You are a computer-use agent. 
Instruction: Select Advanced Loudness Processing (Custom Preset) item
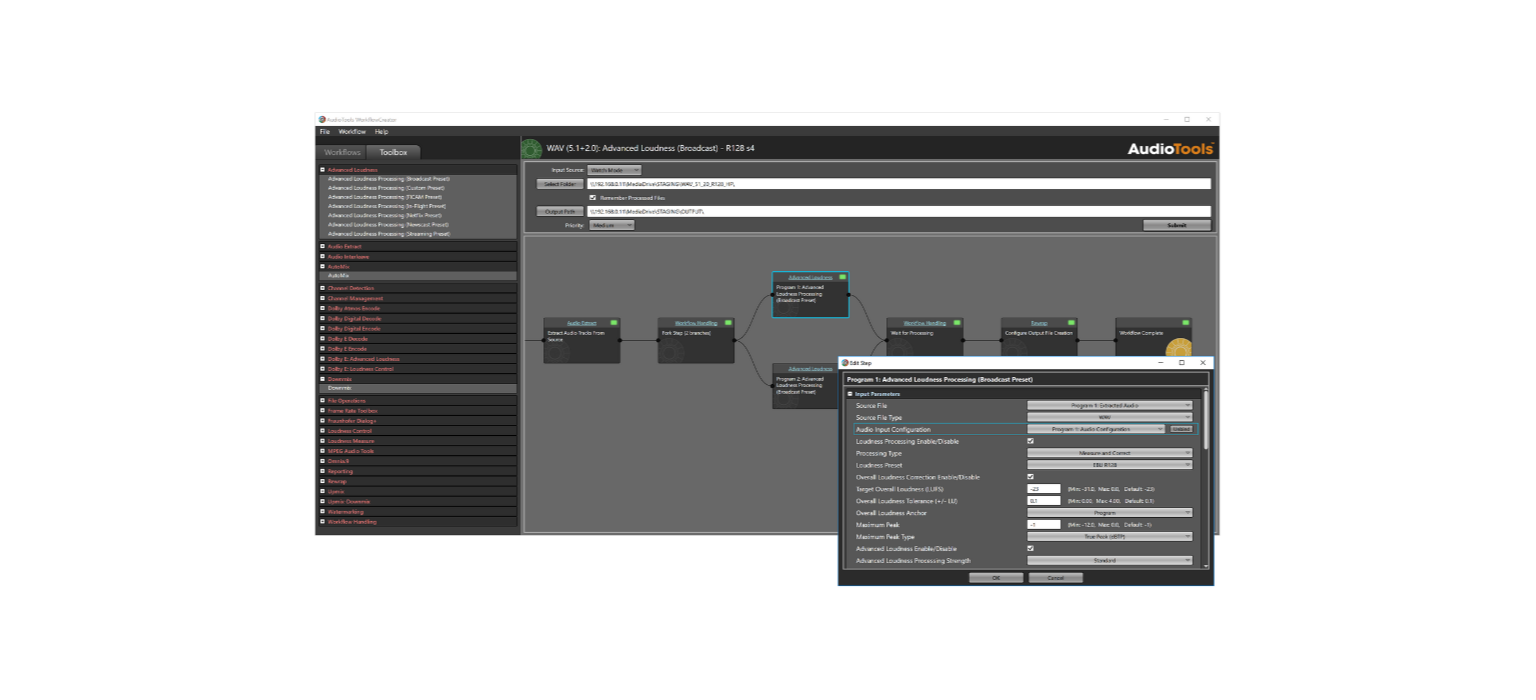386,188
